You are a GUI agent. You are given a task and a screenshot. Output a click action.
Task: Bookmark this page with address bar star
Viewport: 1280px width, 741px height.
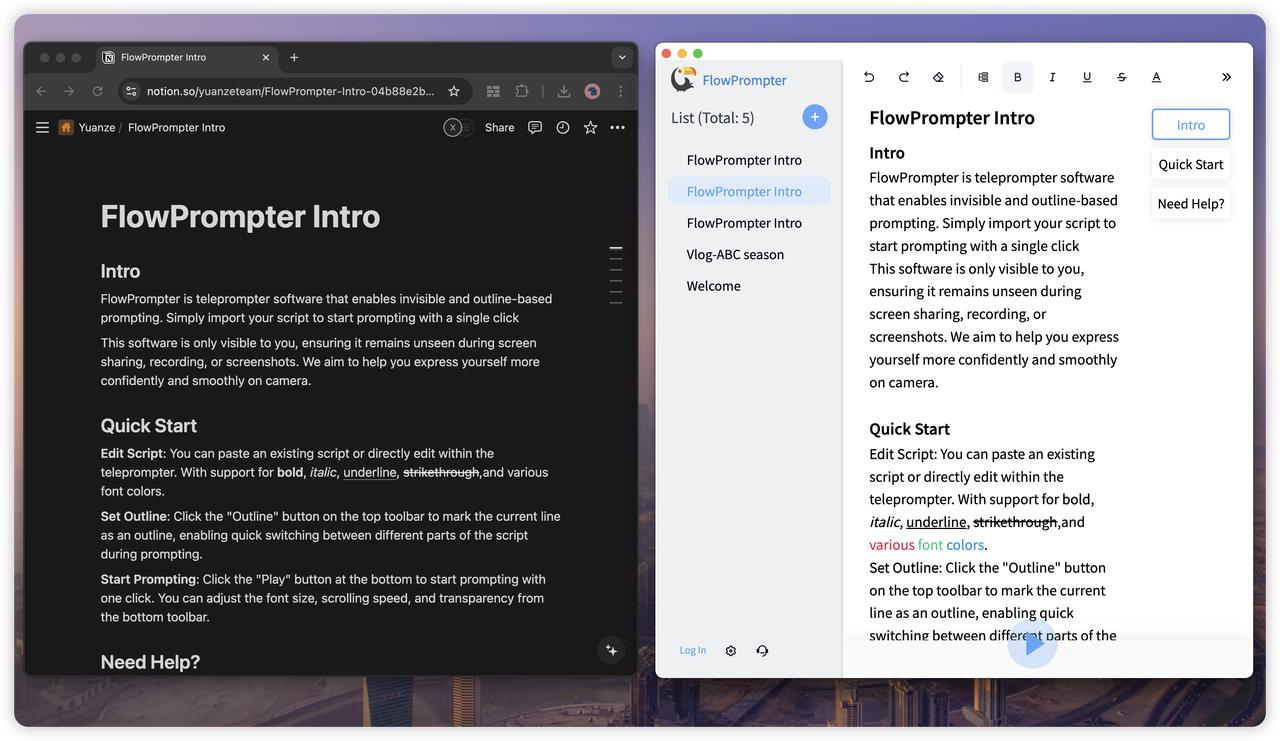tap(454, 91)
